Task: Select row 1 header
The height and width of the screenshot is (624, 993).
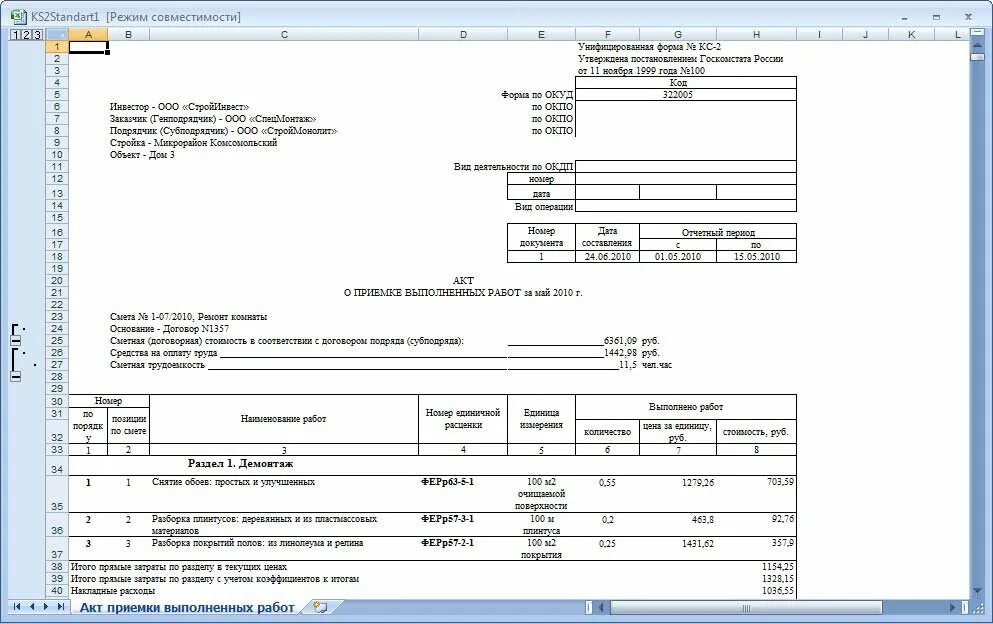Action: click(x=56, y=46)
